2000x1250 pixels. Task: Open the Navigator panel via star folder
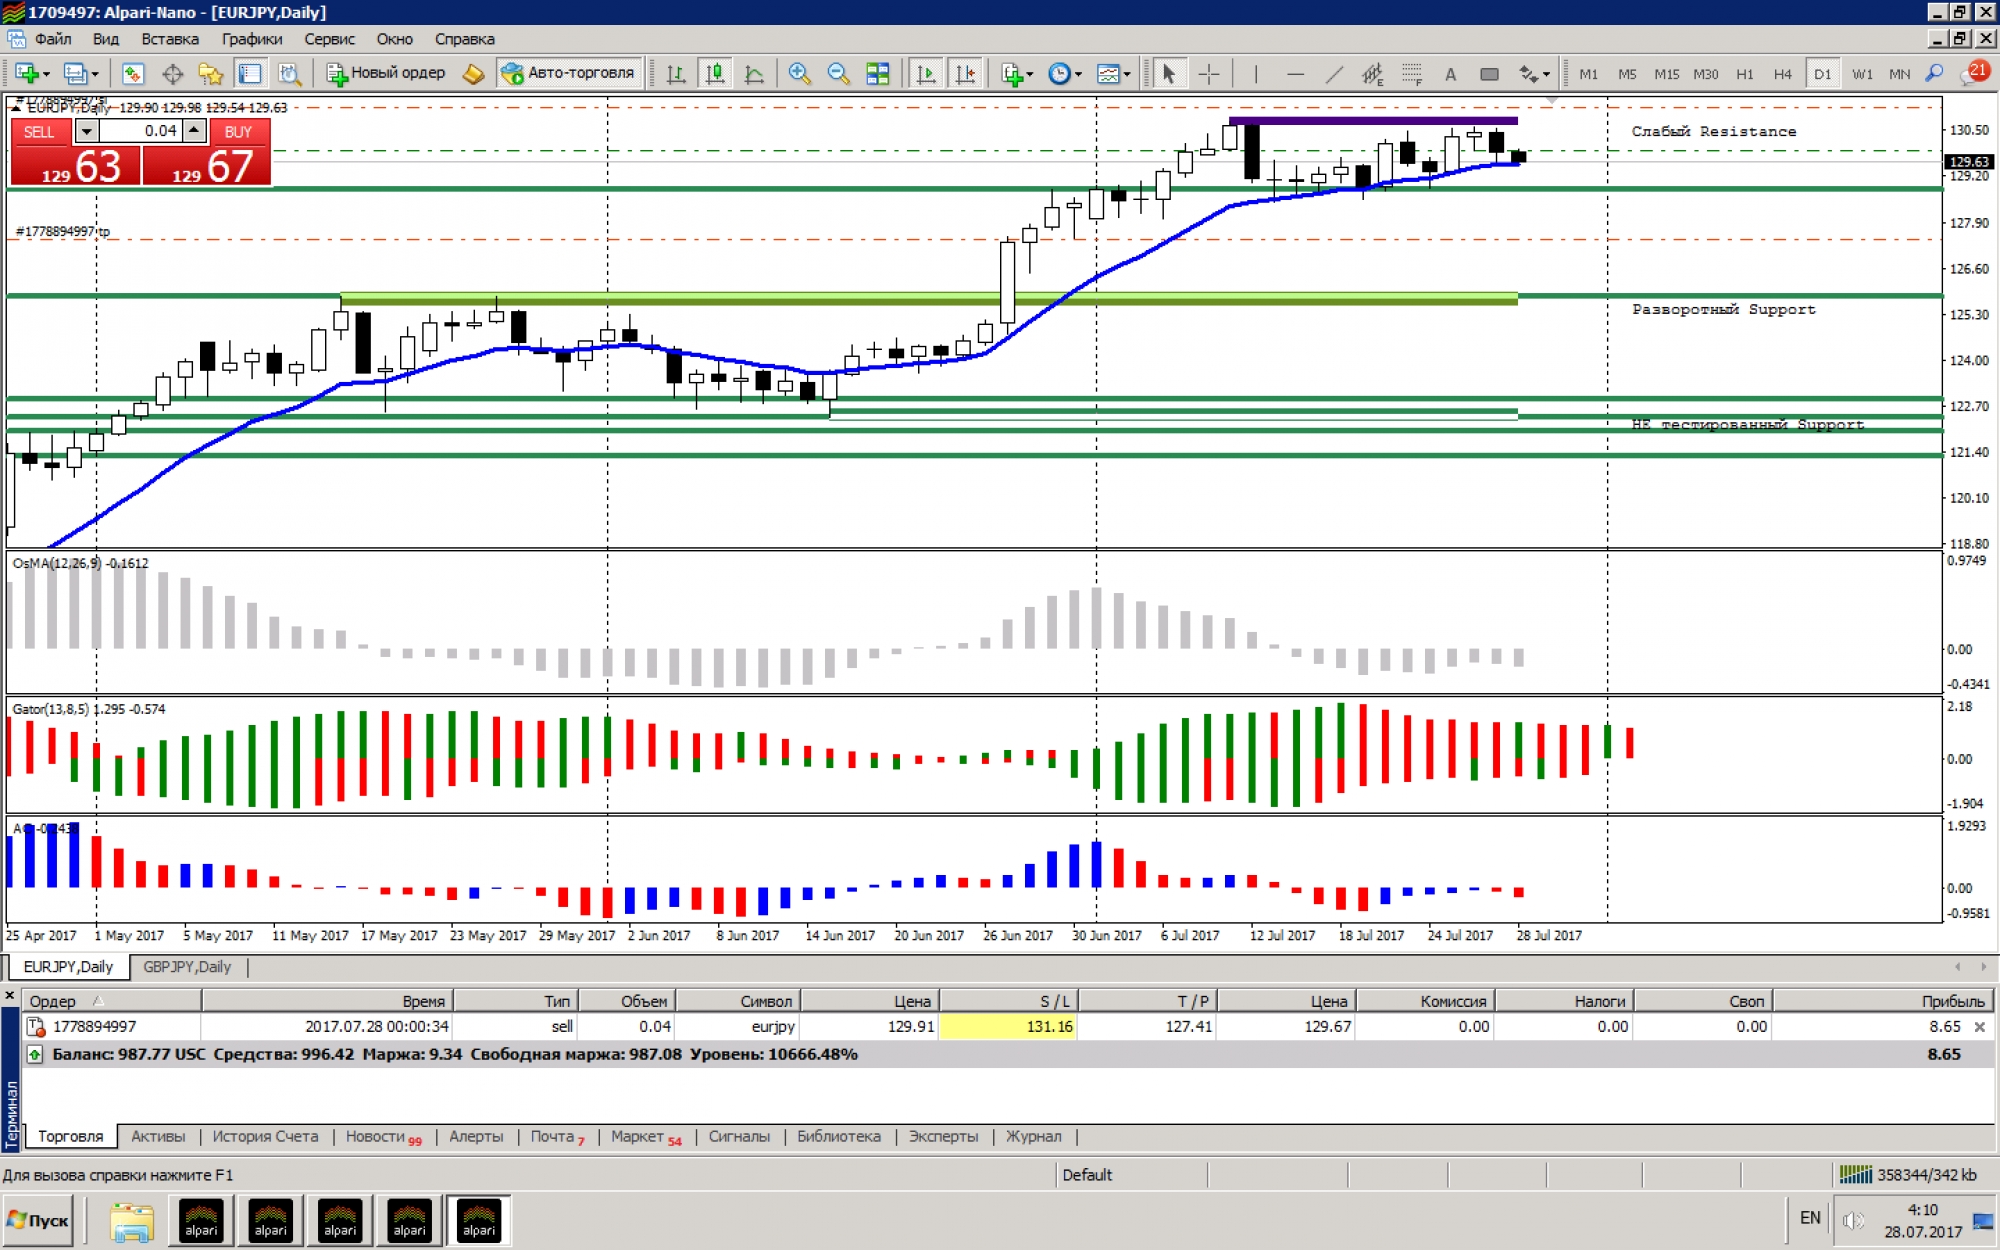(x=210, y=74)
